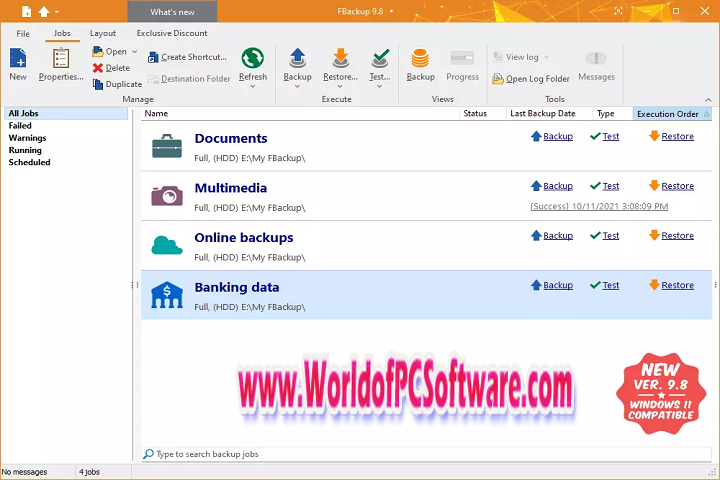Show Running jobs
Viewport: 720px width, 480px height.
pyautogui.click(x=25, y=150)
